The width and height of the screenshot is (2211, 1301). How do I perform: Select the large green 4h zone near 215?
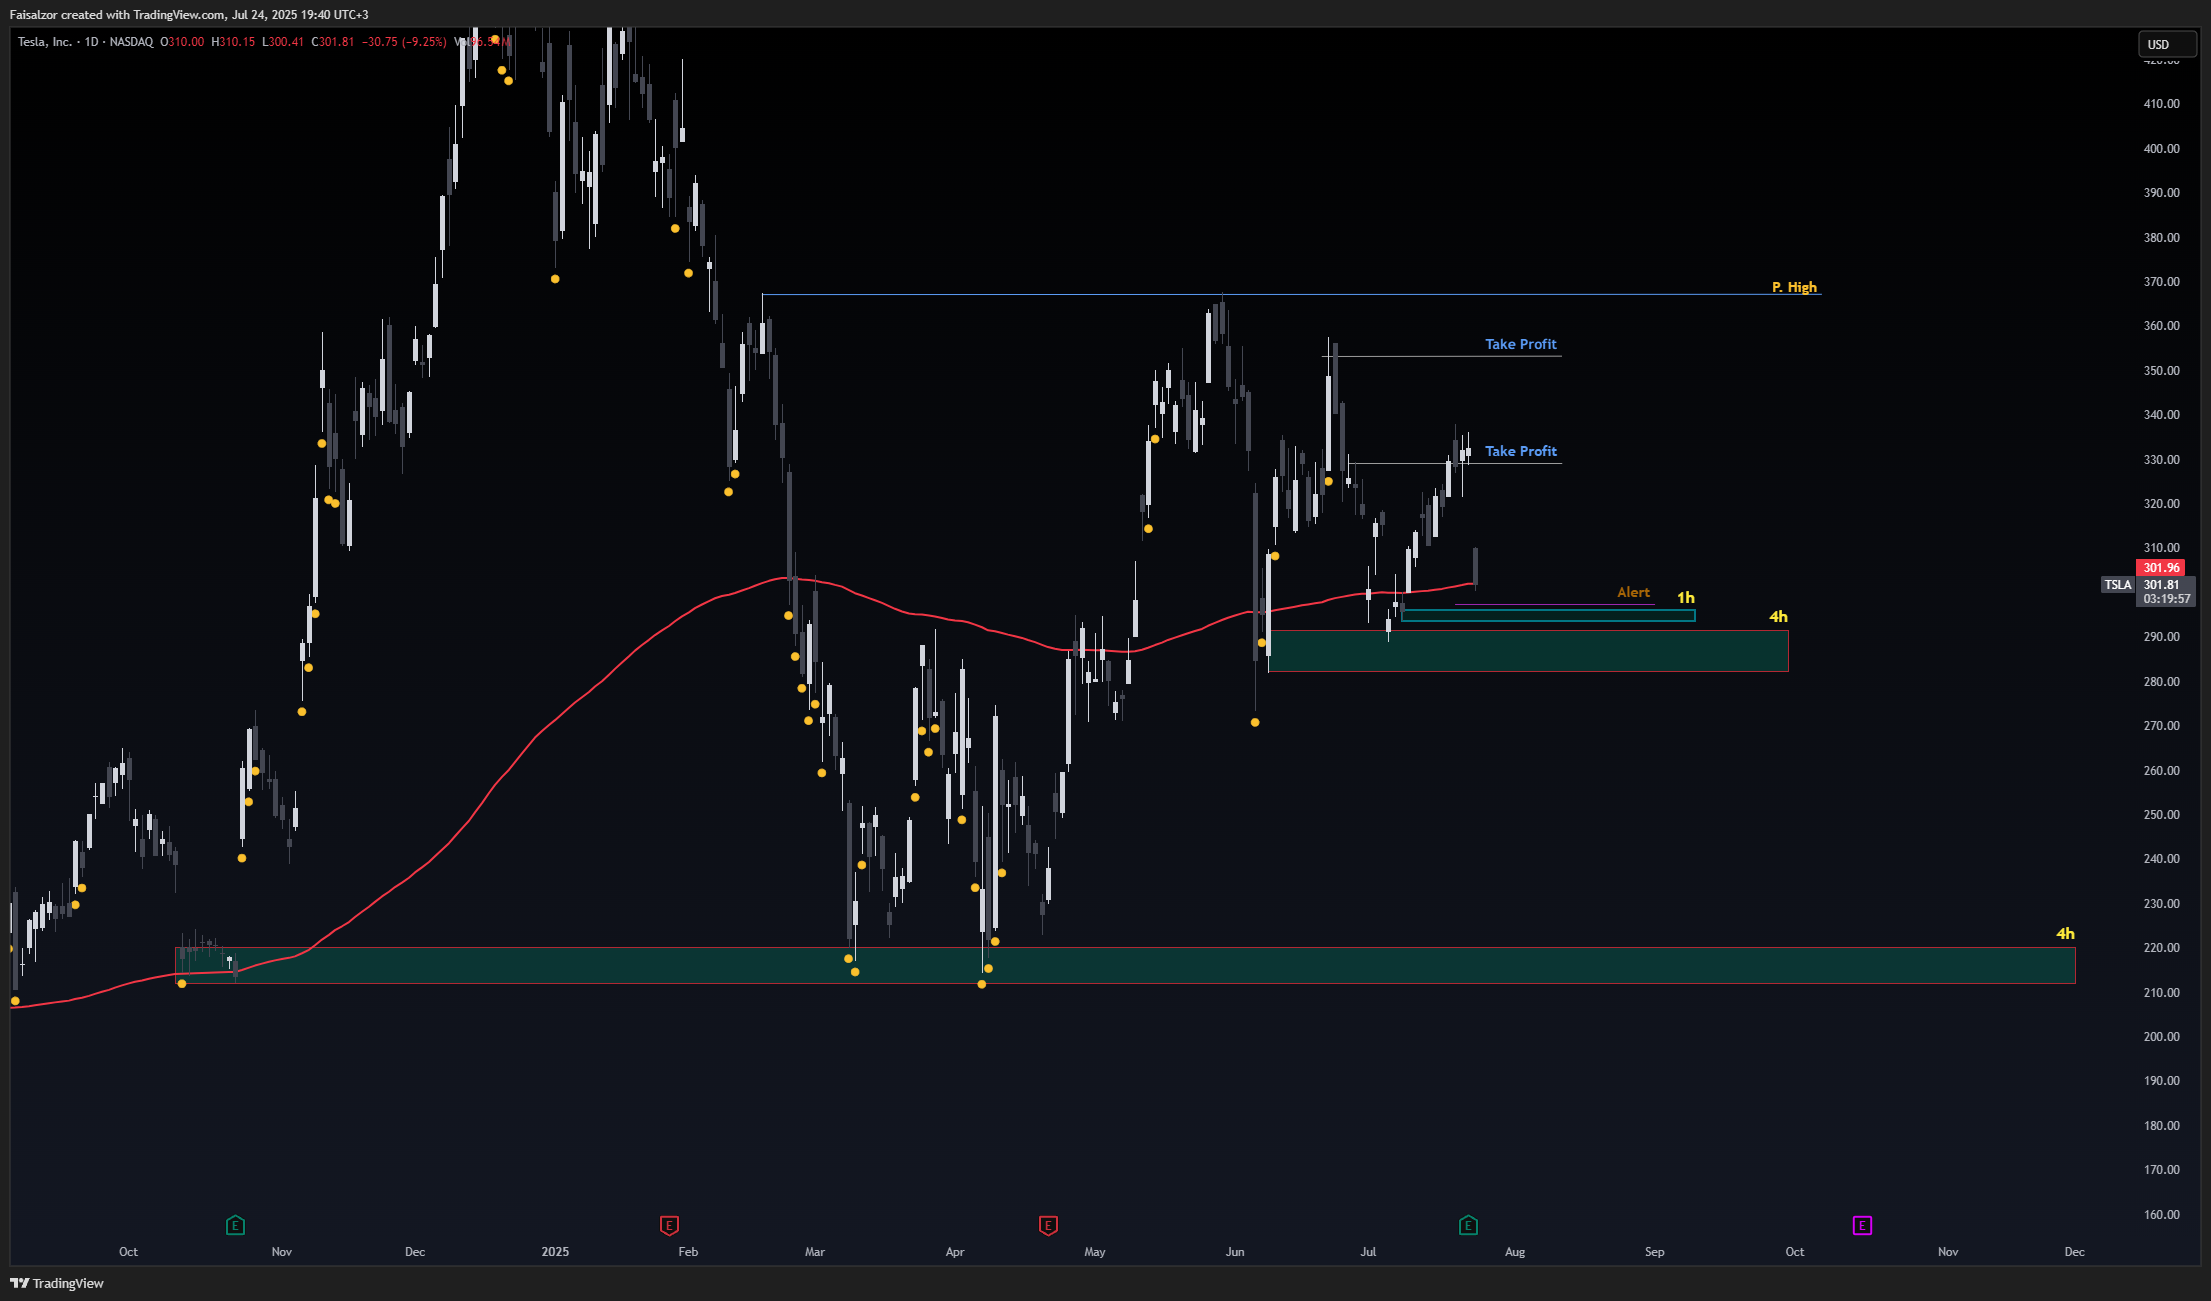click(x=1125, y=965)
